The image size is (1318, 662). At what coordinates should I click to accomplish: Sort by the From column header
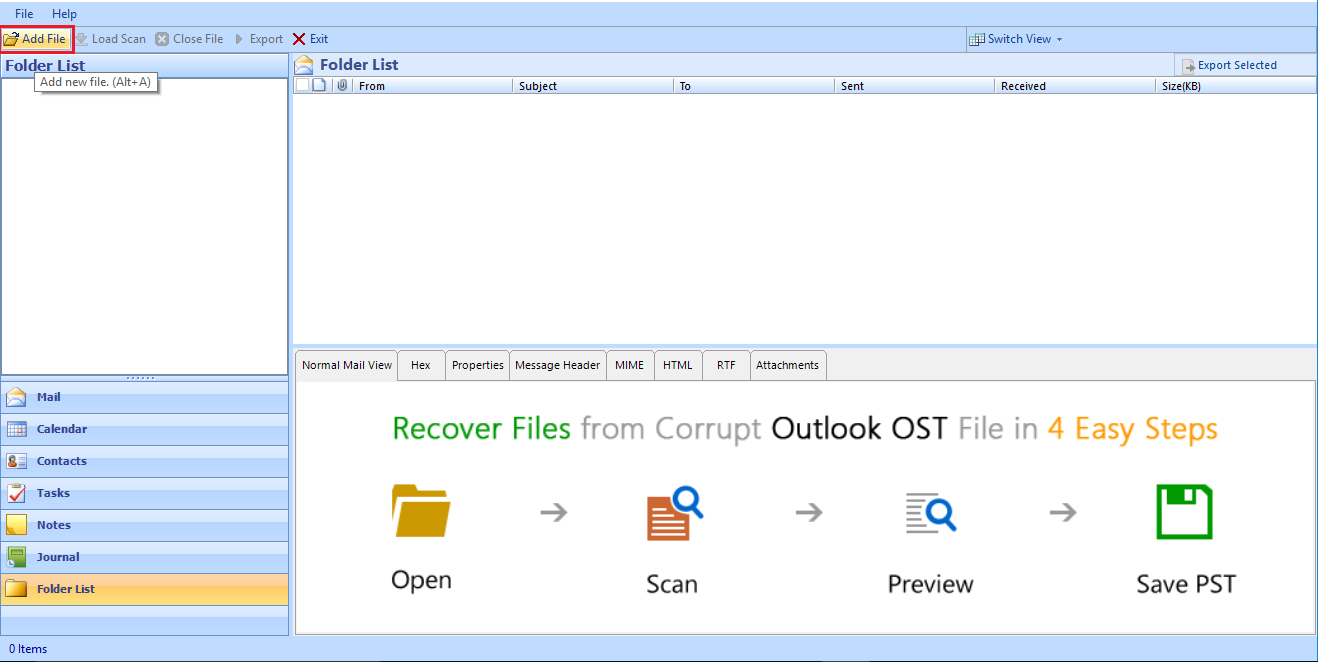[433, 86]
